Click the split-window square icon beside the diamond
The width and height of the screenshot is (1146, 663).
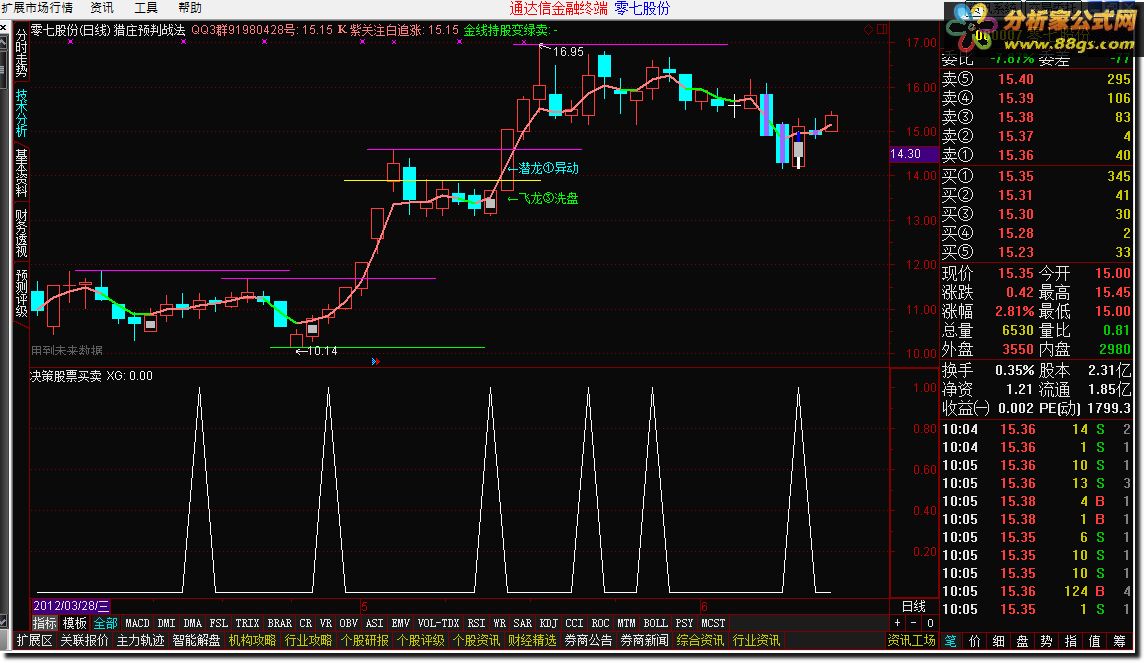(x=882, y=29)
